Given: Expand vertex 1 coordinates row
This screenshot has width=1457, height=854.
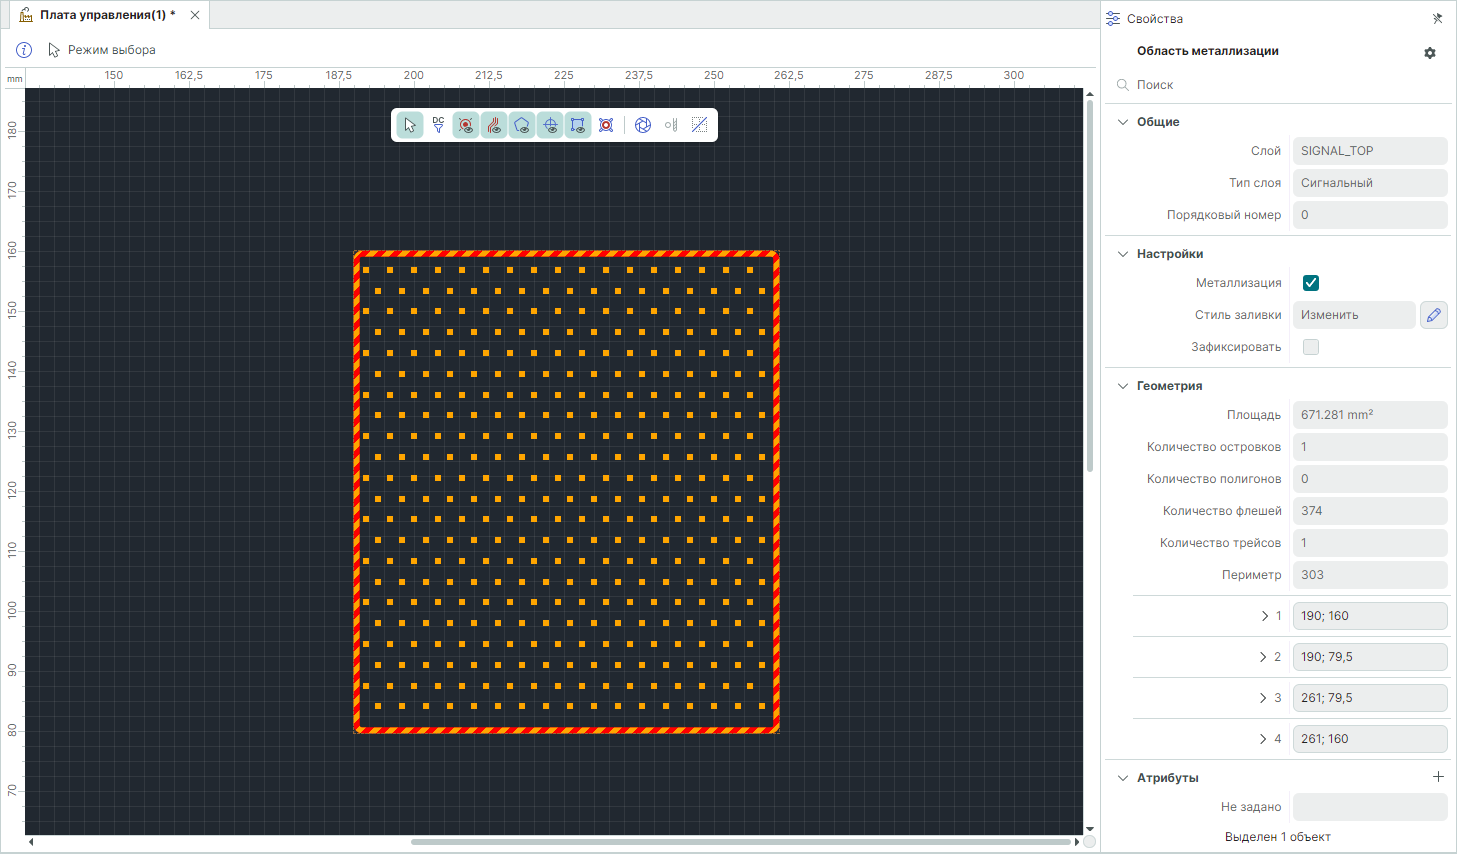Looking at the screenshot, I should [1264, 616].
